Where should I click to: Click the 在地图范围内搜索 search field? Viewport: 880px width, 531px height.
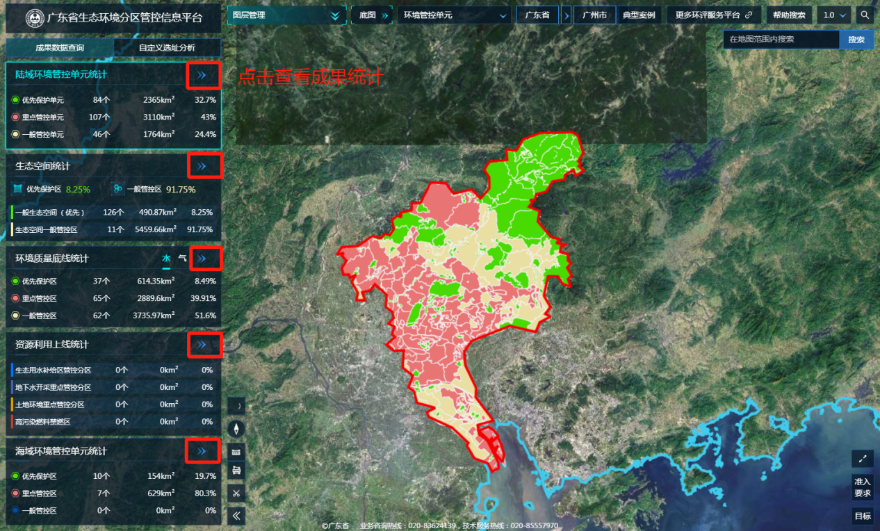(780, 39)
